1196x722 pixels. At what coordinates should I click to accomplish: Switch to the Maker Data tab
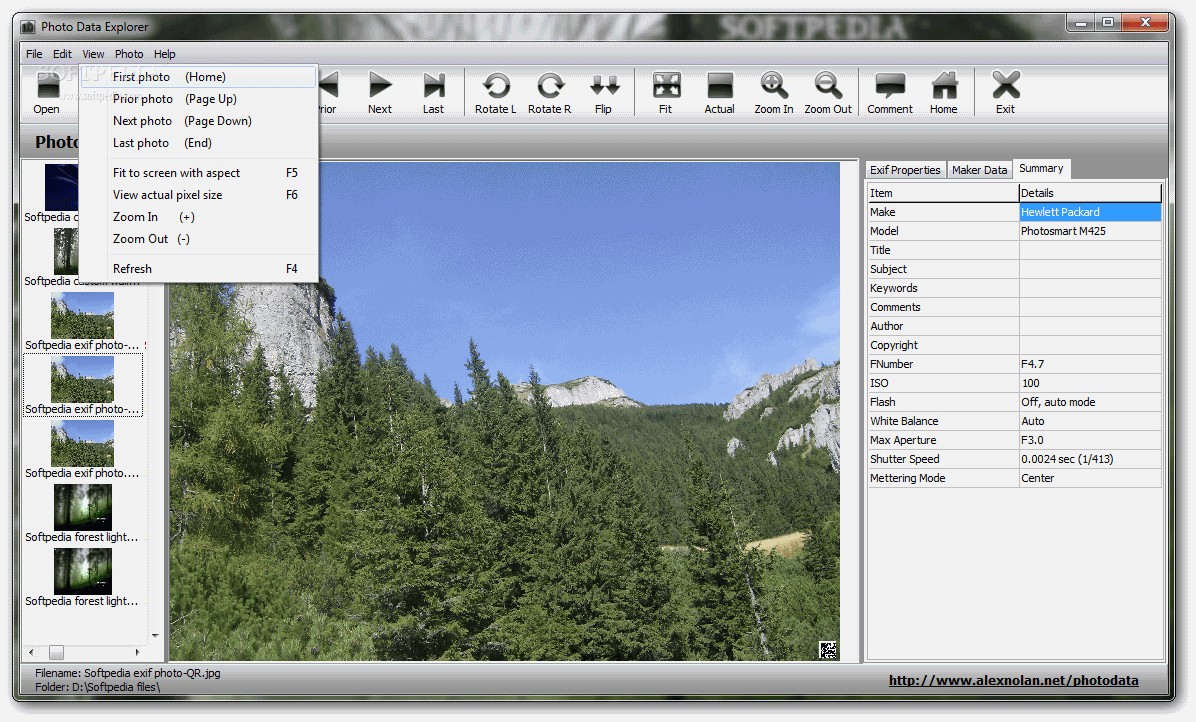click(x=979, y=170)
